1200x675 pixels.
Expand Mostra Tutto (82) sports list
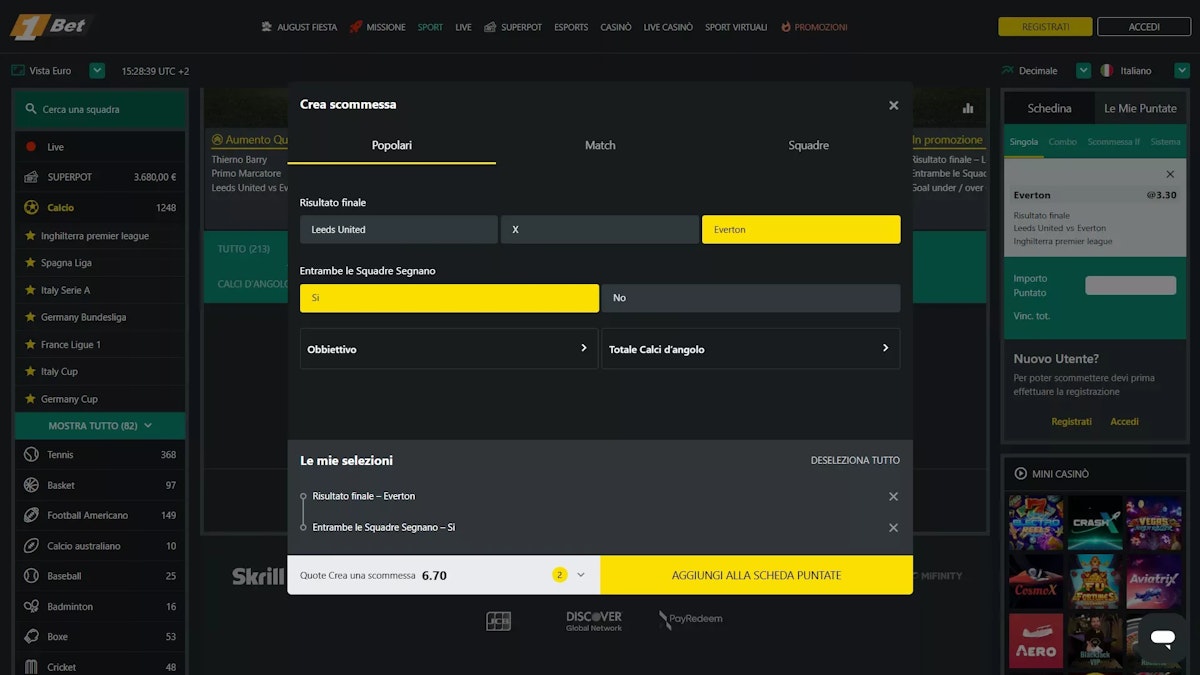[x=100, y=426]
